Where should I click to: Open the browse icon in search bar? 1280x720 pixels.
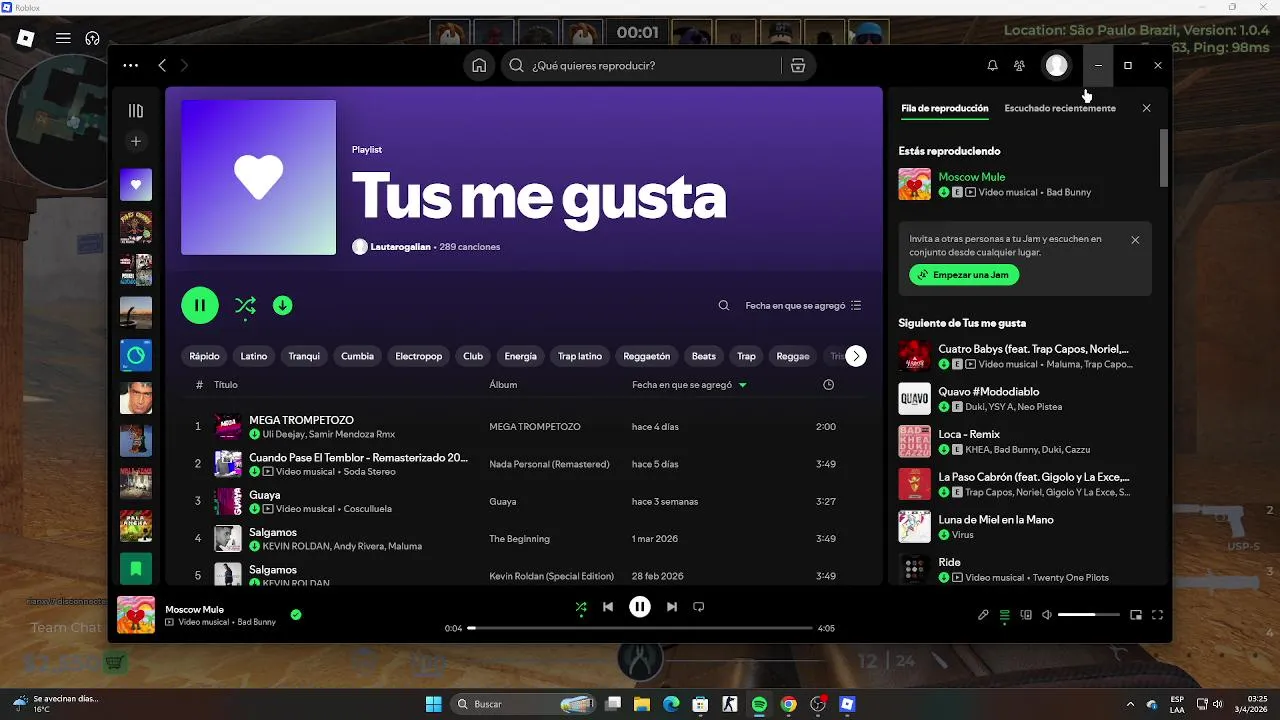click(798, 65)
